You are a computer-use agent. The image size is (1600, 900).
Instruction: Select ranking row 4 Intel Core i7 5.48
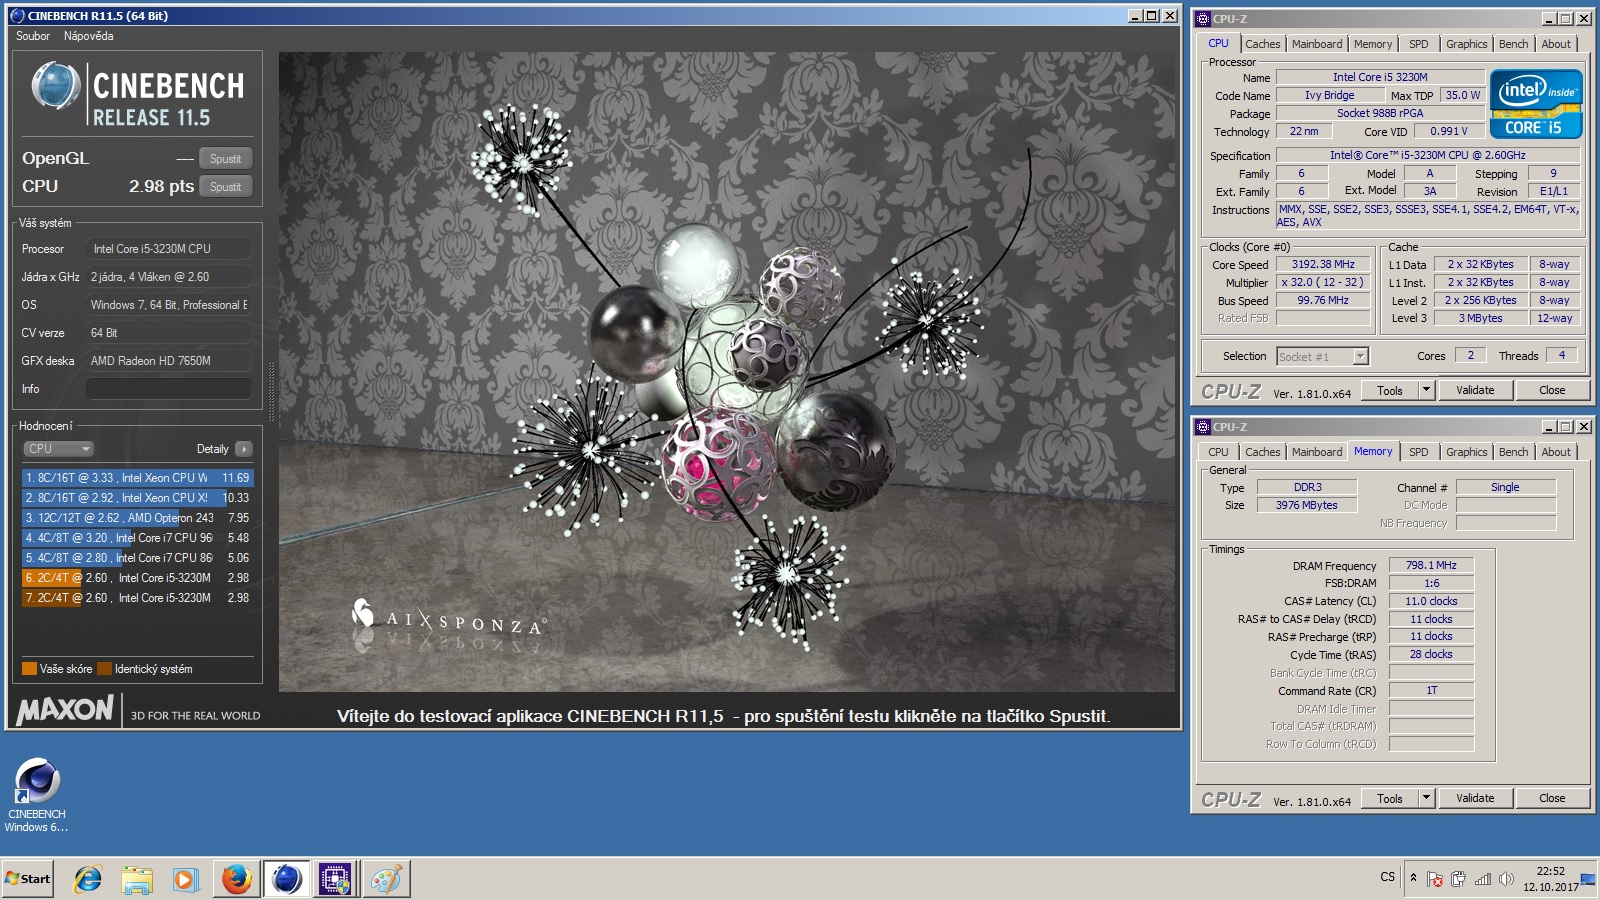click(x=137, y=538)
